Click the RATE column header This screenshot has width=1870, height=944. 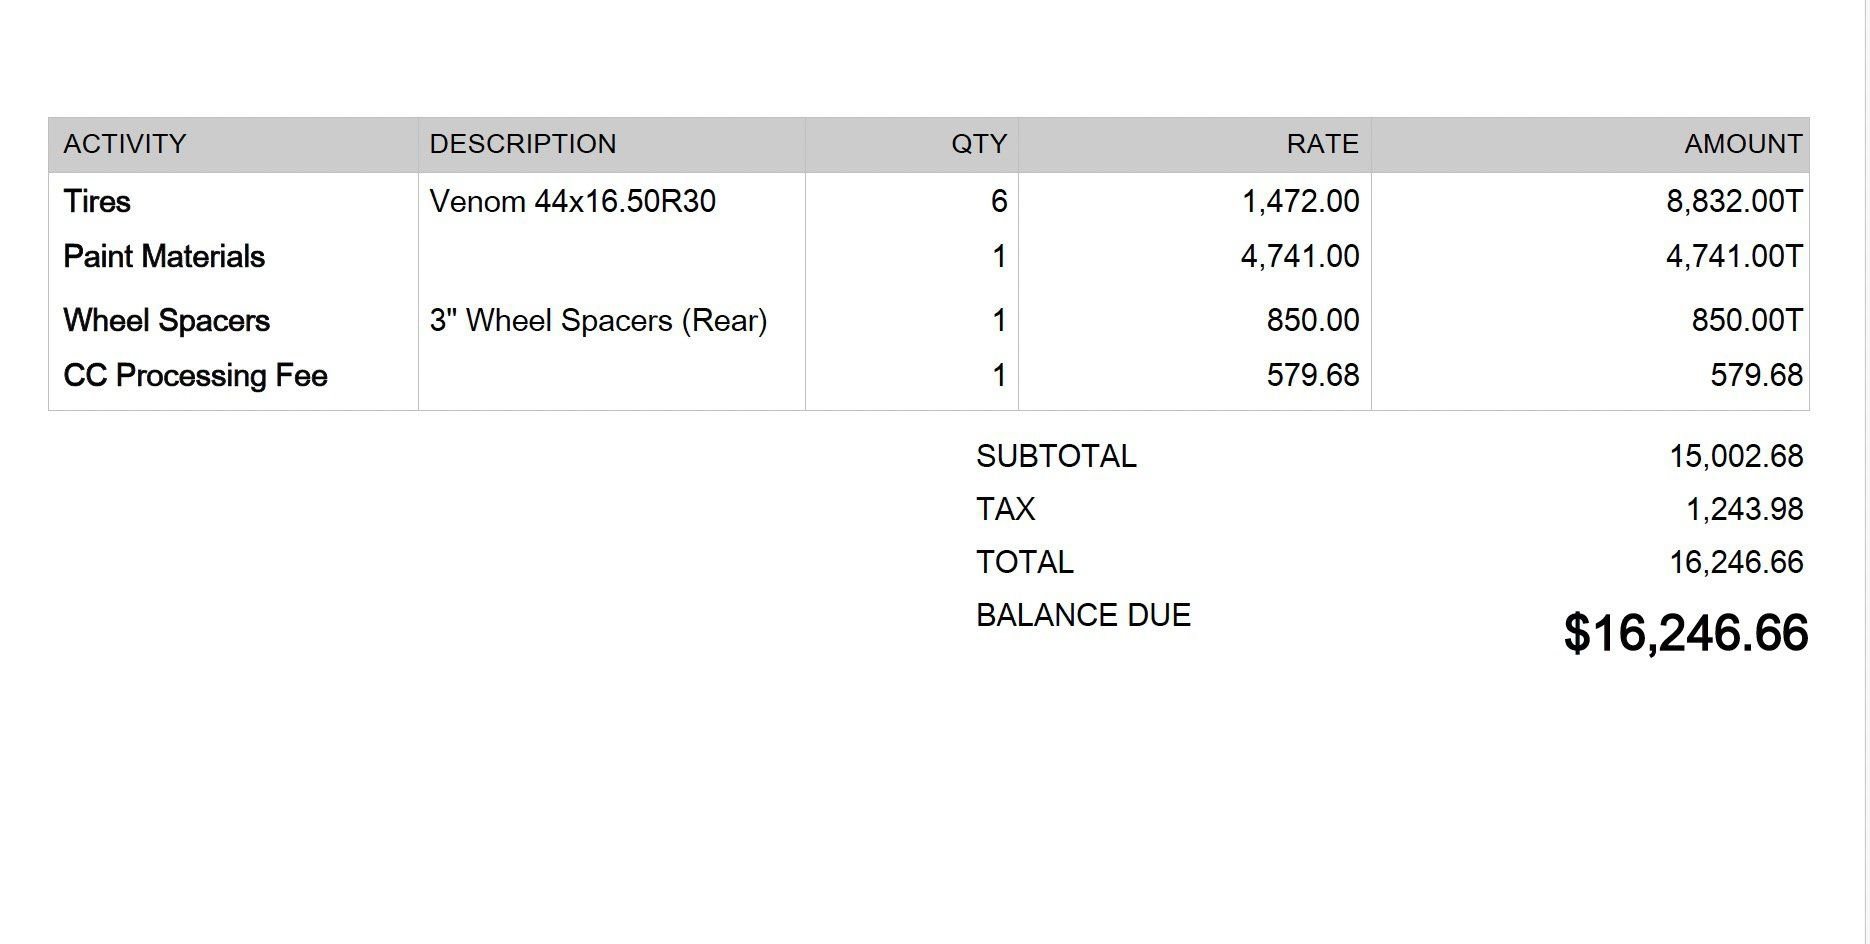tap(1322, 144)
